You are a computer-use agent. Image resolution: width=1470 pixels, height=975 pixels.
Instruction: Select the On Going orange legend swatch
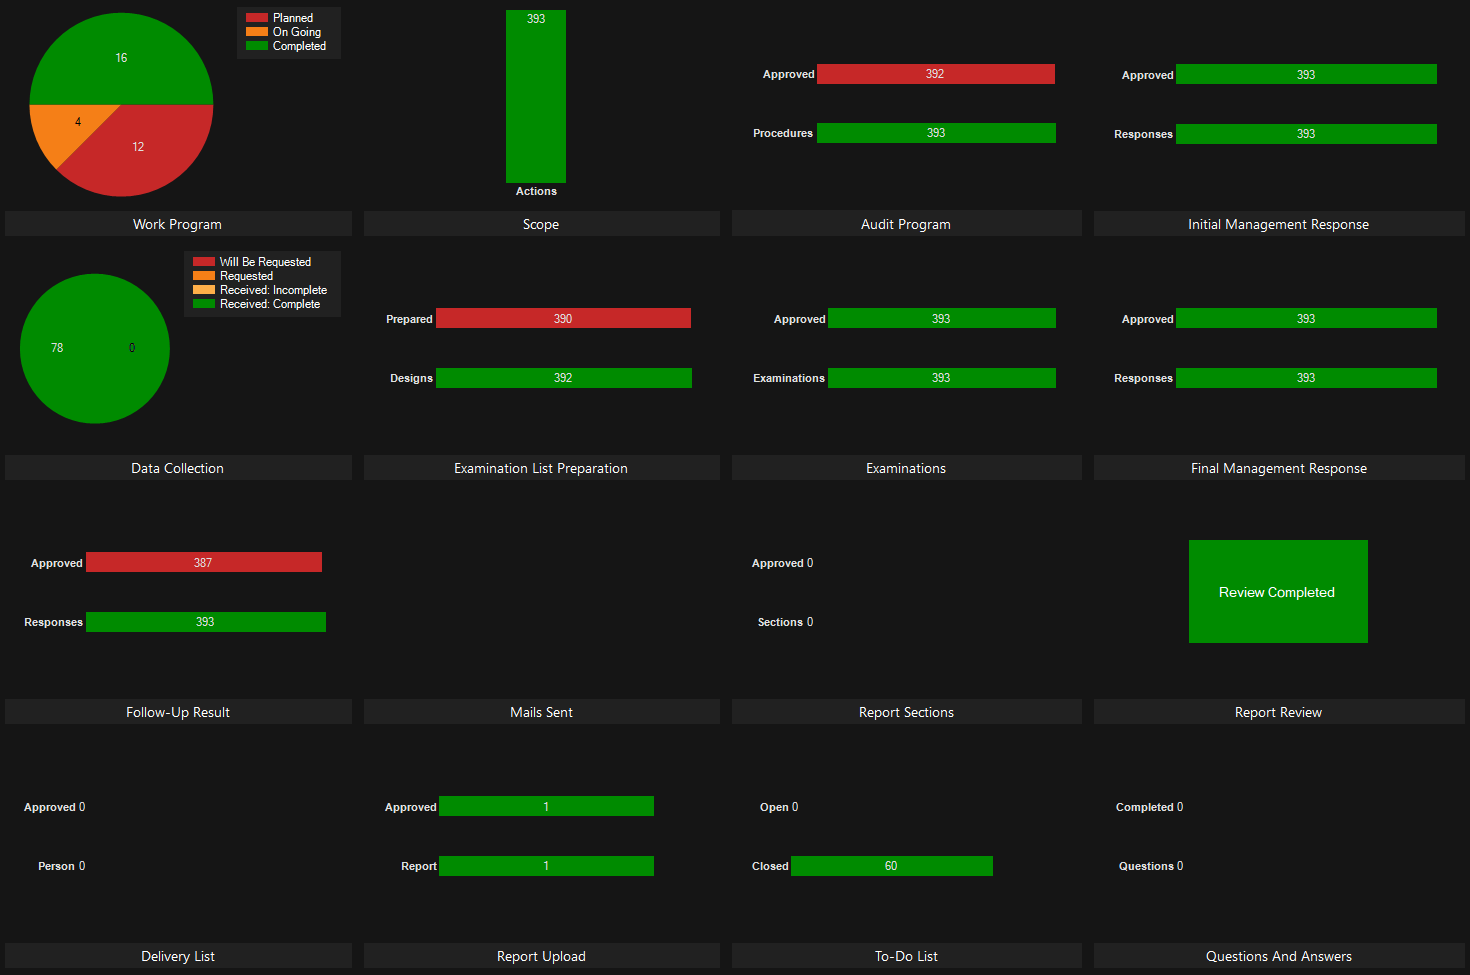tap(257, 32)
